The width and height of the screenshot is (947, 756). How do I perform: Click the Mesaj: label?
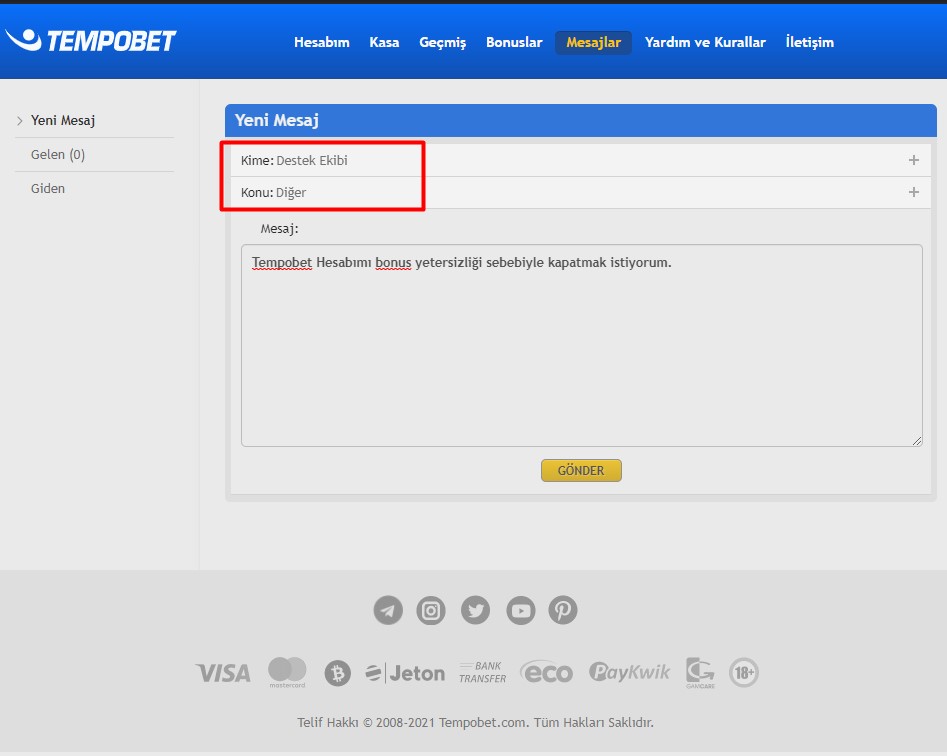tap(280, 229)
